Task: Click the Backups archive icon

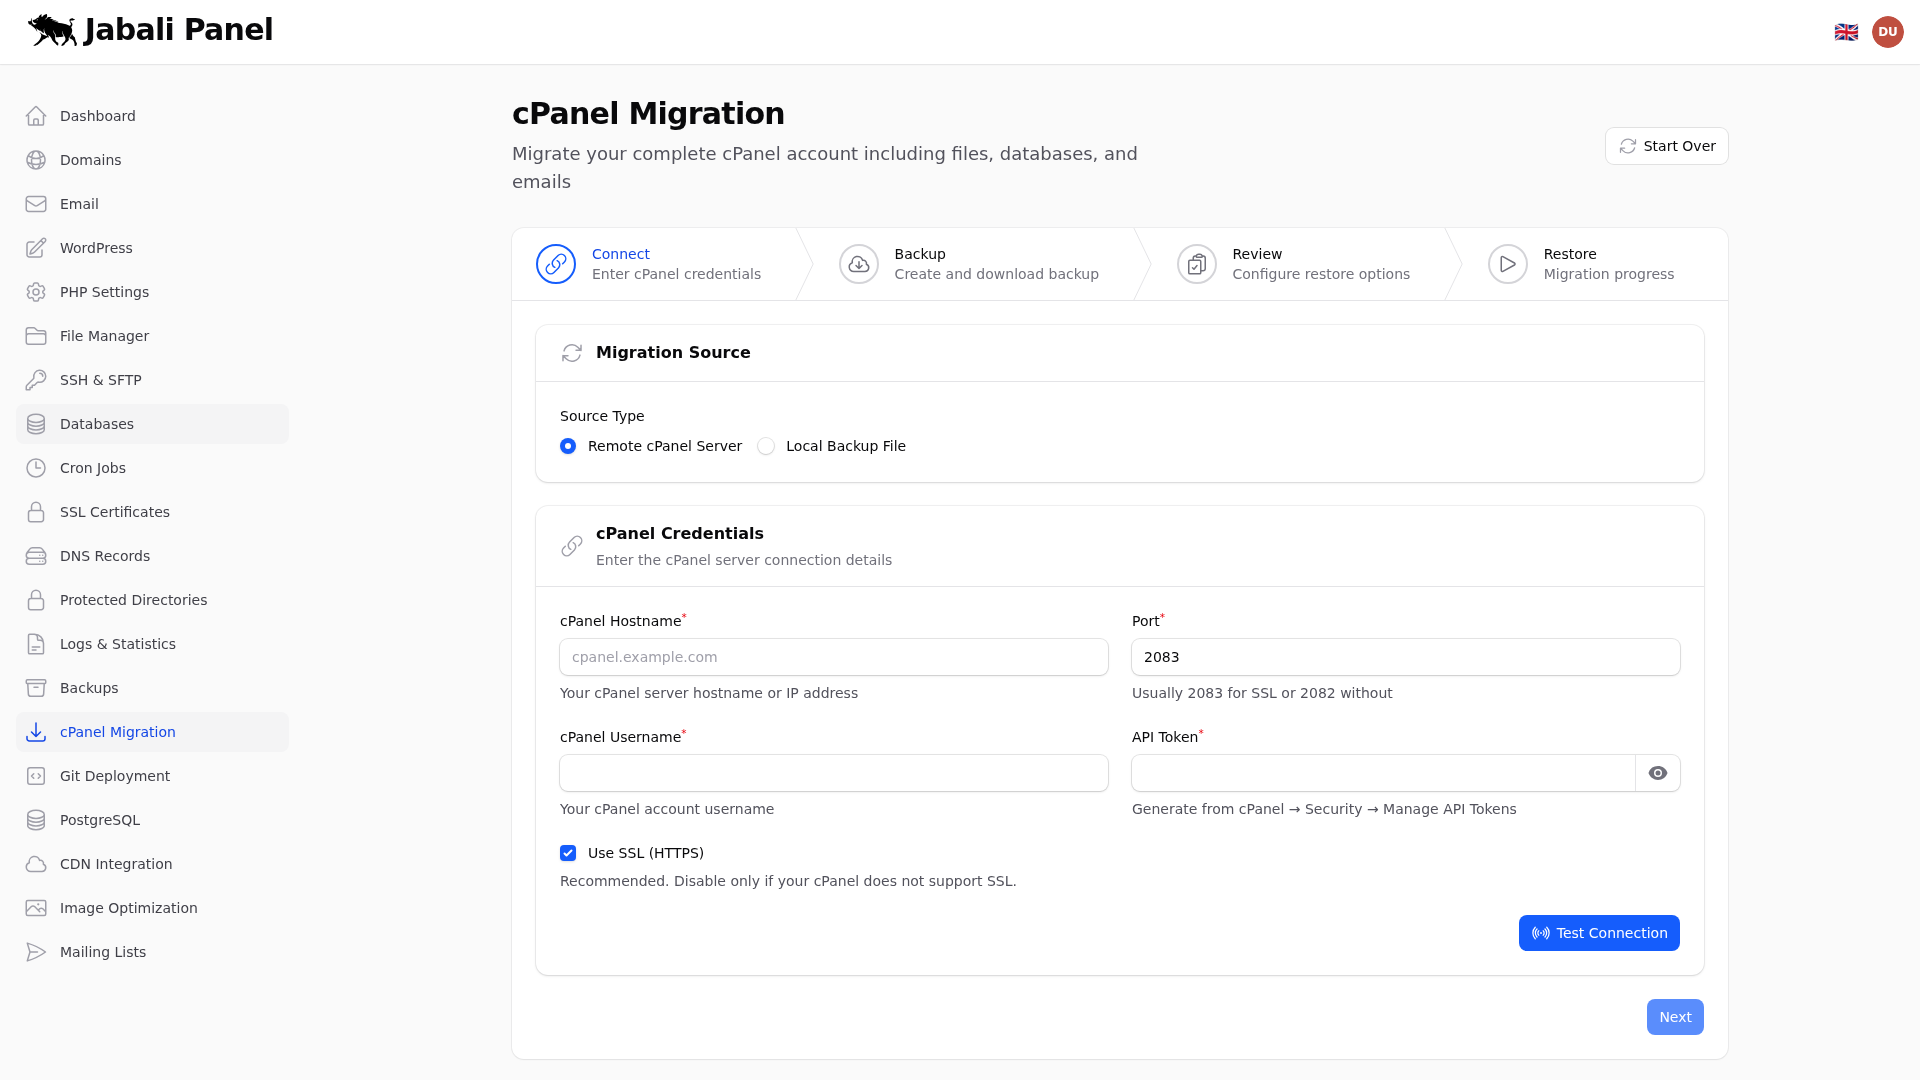Action: pos(36,687)
